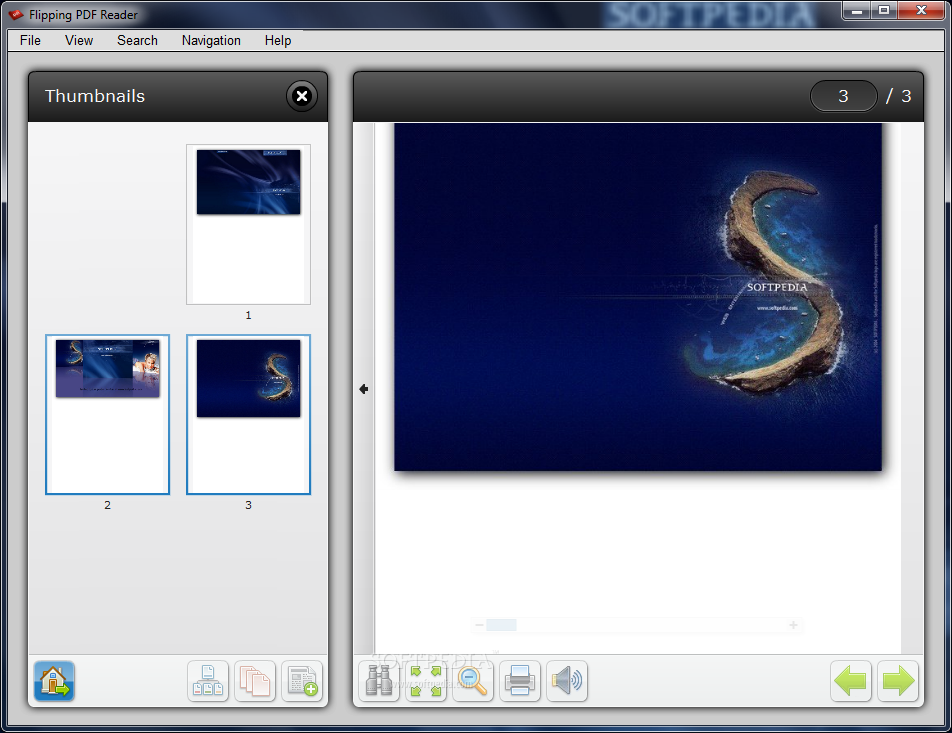Maximize the Flipping PDF Reader window
The height and width of the screenshot is (733, 952).
[x=885, y=11]
